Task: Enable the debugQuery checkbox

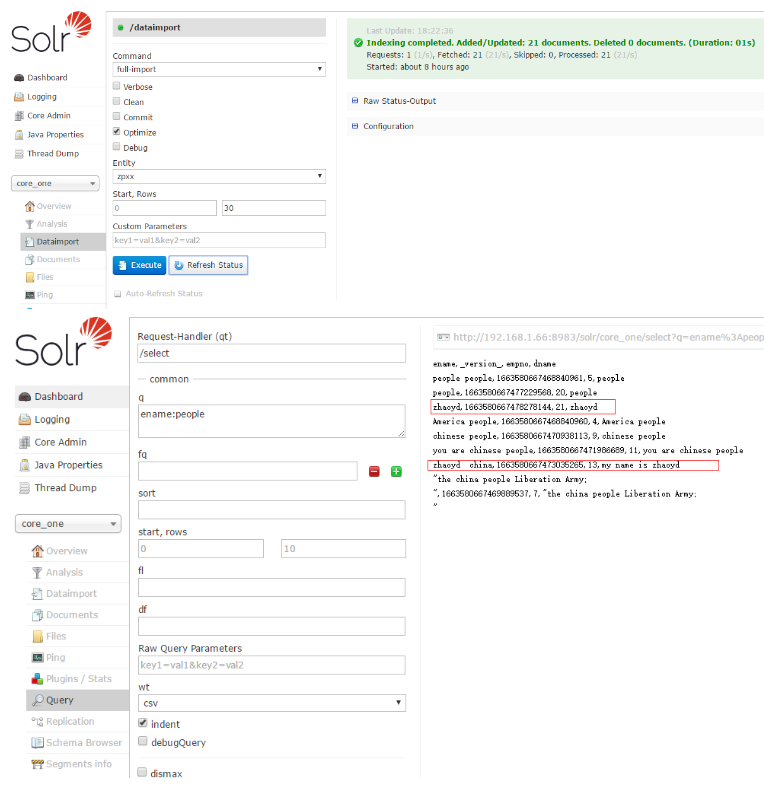Action: point(143,741)
